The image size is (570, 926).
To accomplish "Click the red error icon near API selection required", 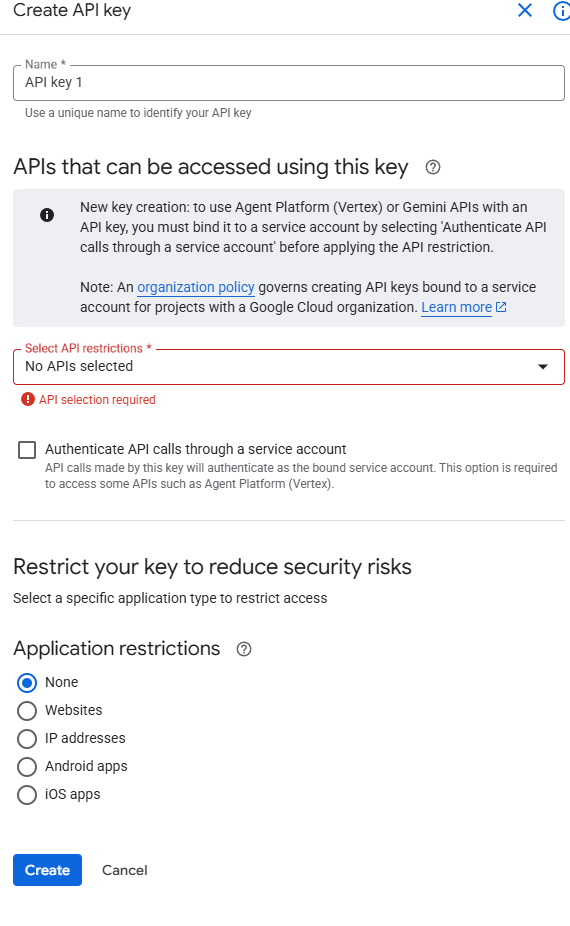I will (28, 400).
